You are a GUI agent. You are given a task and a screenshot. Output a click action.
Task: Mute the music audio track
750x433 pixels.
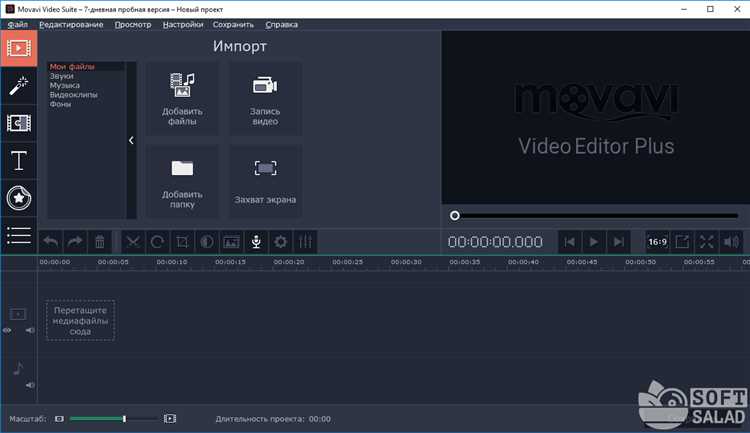(30, 385)
